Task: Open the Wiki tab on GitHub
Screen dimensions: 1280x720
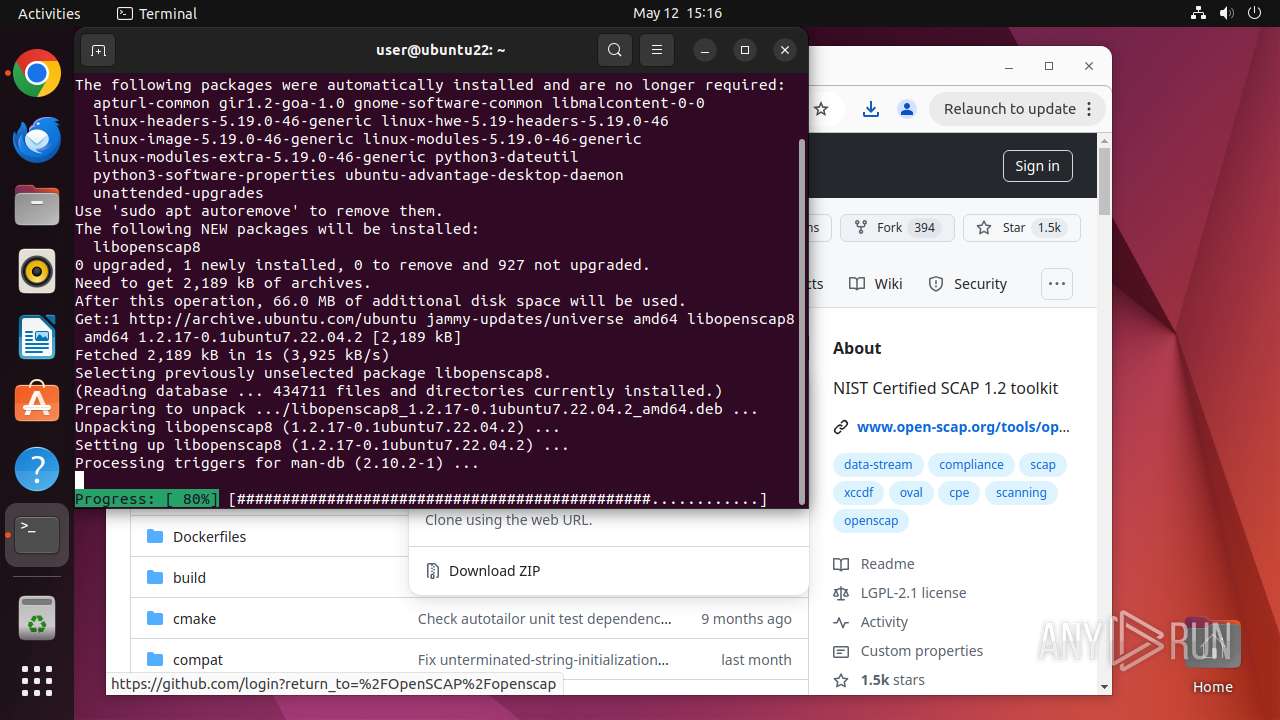Action: [876, 284]
